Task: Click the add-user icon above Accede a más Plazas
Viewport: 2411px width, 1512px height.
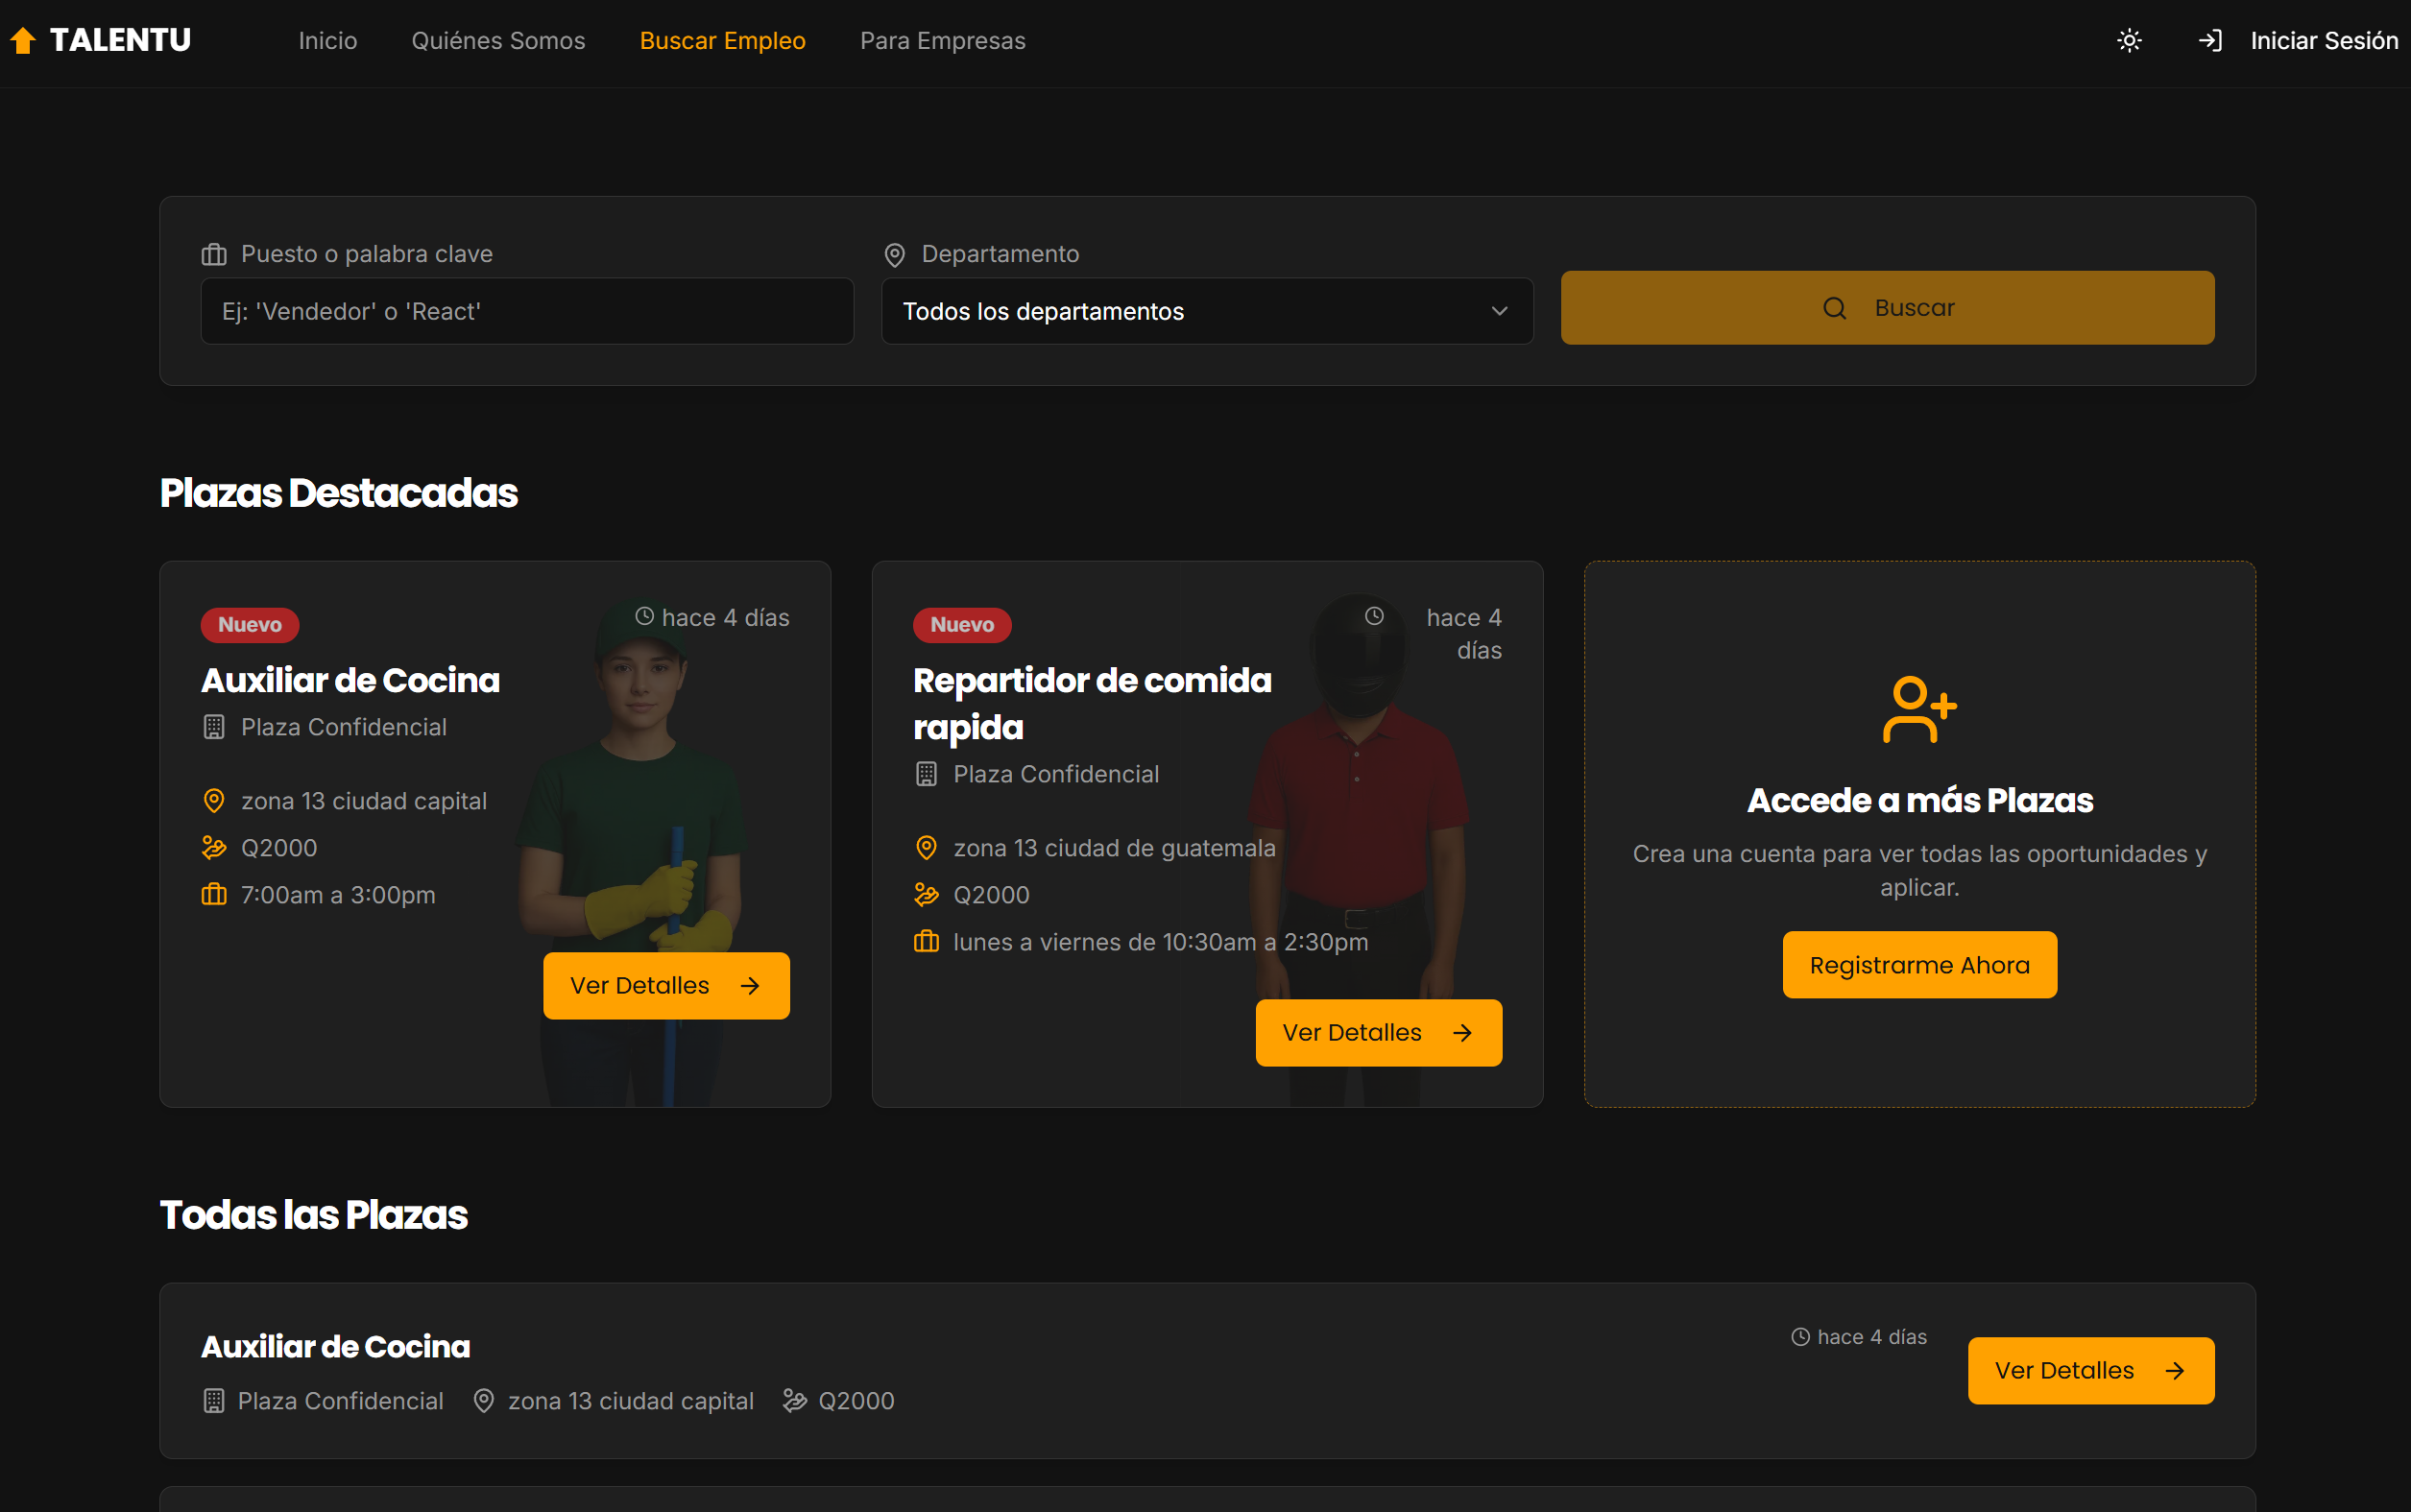Action: click(1919, 710)
